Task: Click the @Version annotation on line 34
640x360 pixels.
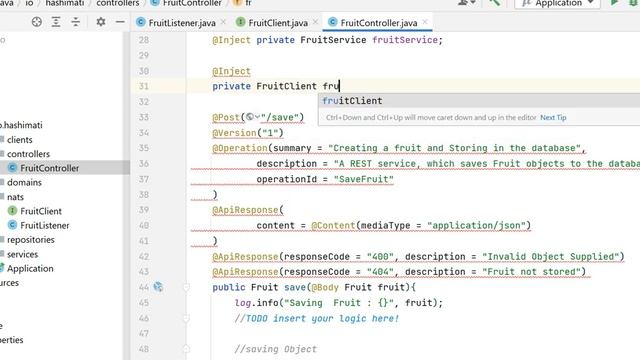Action: 234,133
